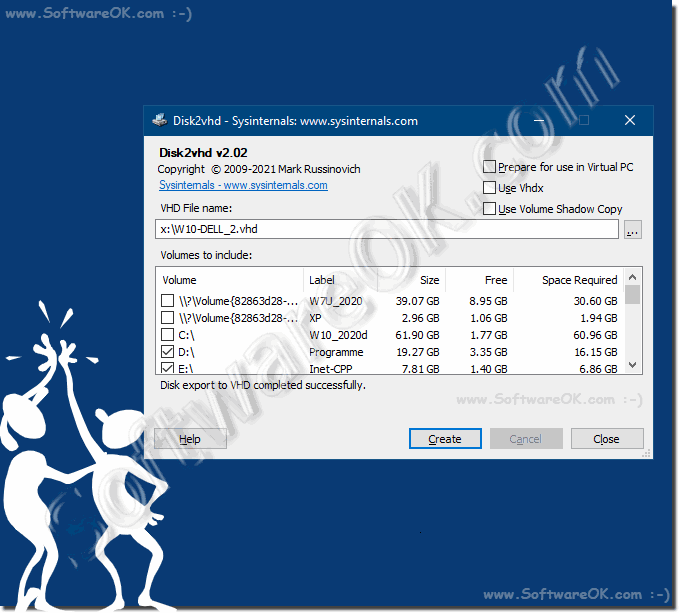Image resolution: width=679 pixels, height=613 pixels.
Task: Select the Programme label cell
Action: (336, 352)
